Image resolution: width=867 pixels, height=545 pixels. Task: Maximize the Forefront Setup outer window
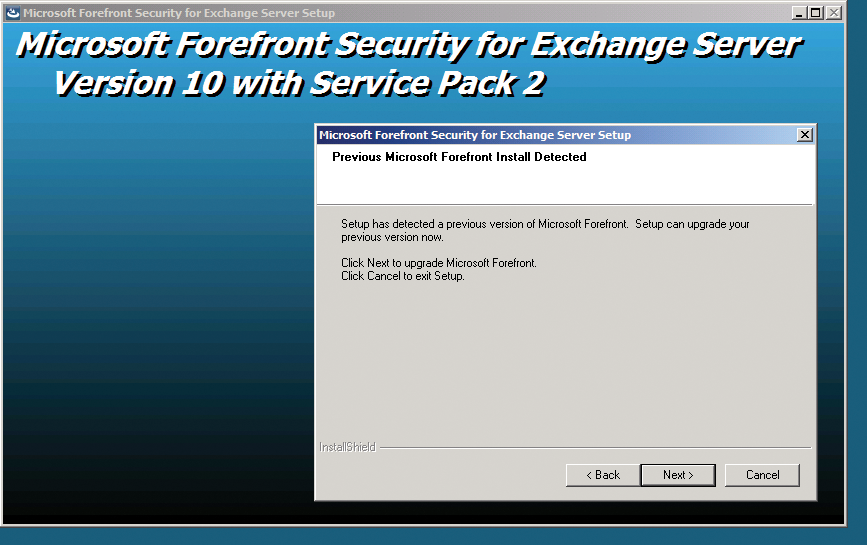[x=815, y=13]
